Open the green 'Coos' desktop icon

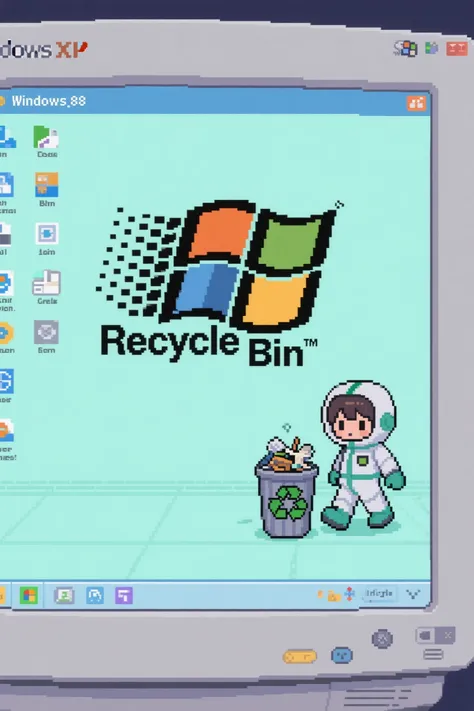(x=46, y=138)
